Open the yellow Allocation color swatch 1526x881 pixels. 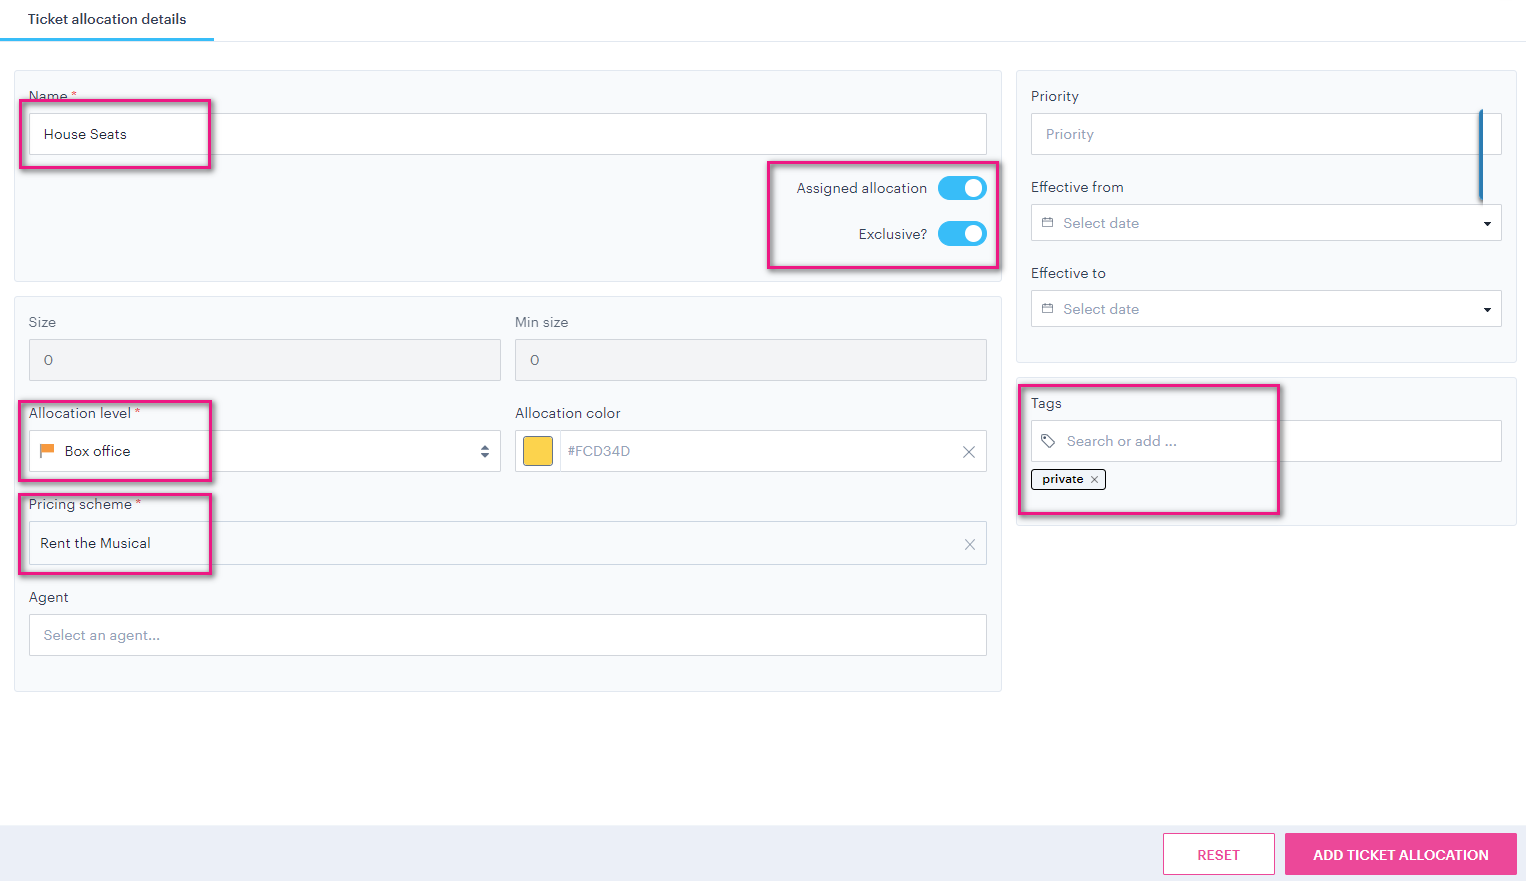point(538,451)
